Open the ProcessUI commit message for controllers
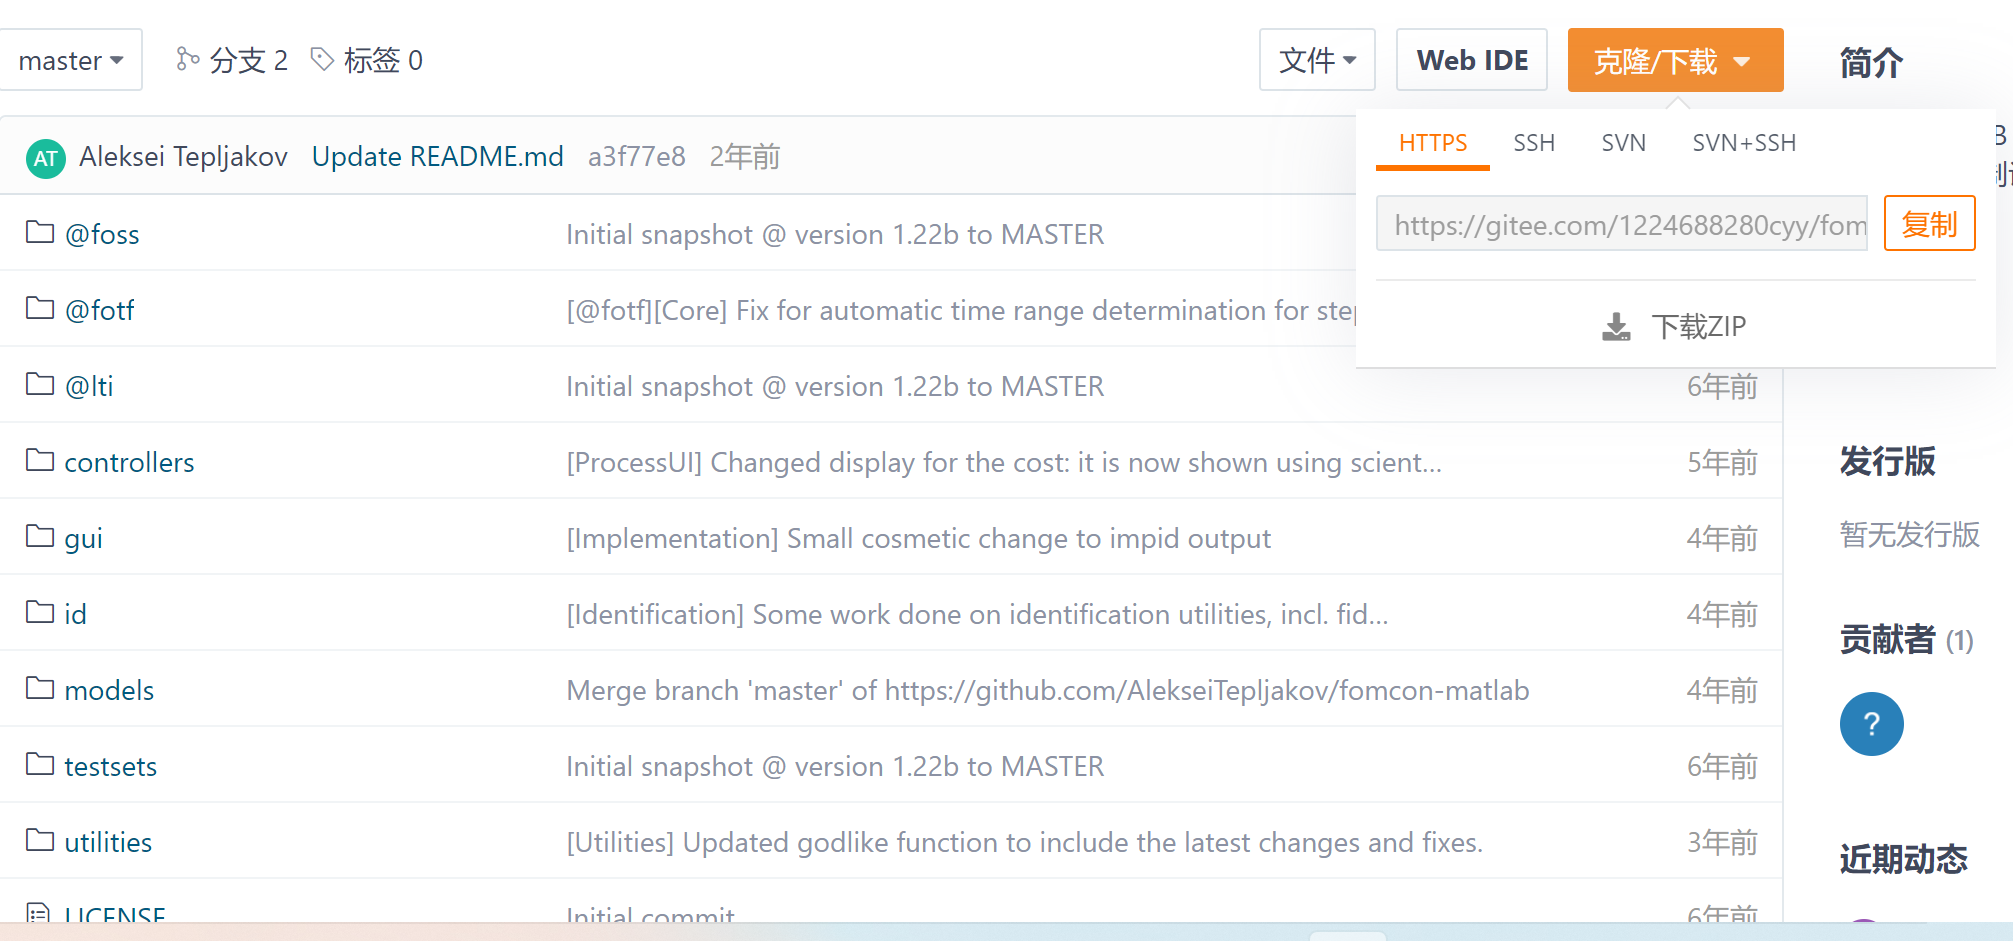 click(x=1004, y=462)
